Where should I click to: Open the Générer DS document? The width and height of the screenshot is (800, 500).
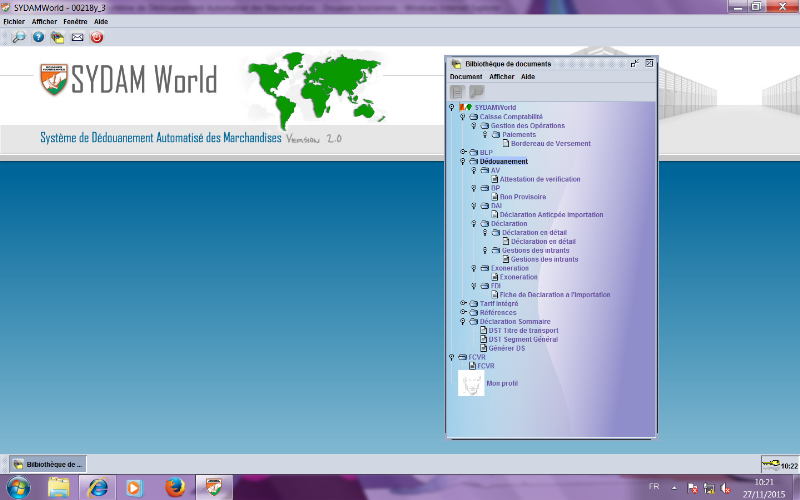point(507,348)
